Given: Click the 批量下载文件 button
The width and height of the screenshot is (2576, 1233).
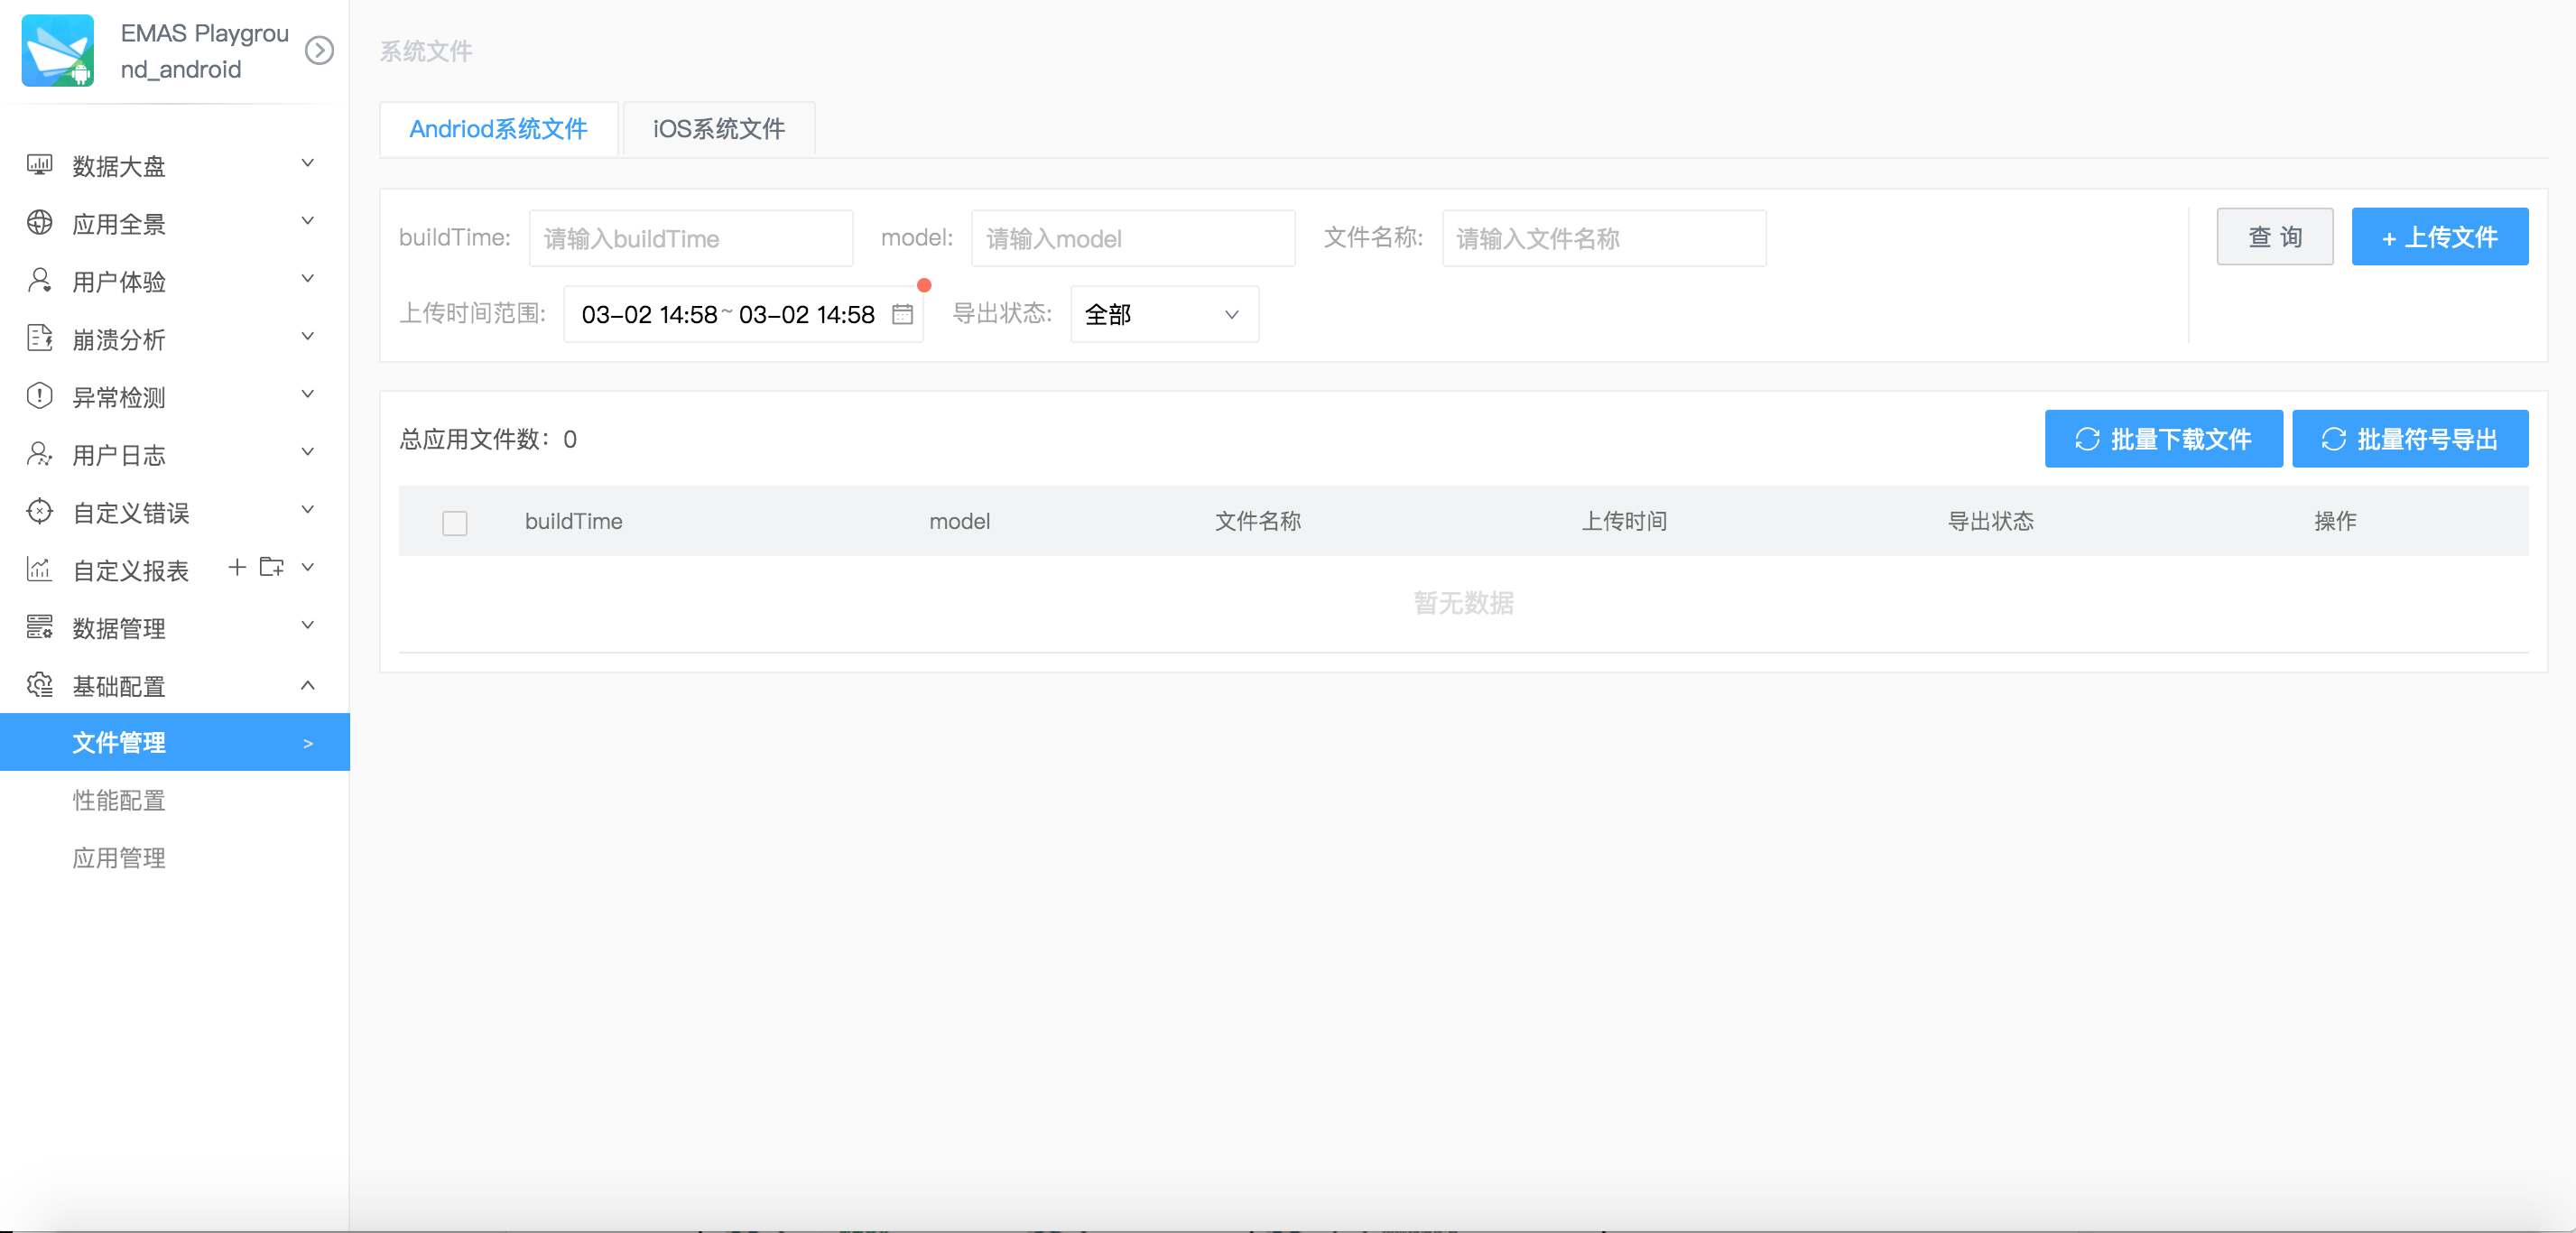Looking at the screenshot, I should pyautogui.click(x=2163, y=439).
